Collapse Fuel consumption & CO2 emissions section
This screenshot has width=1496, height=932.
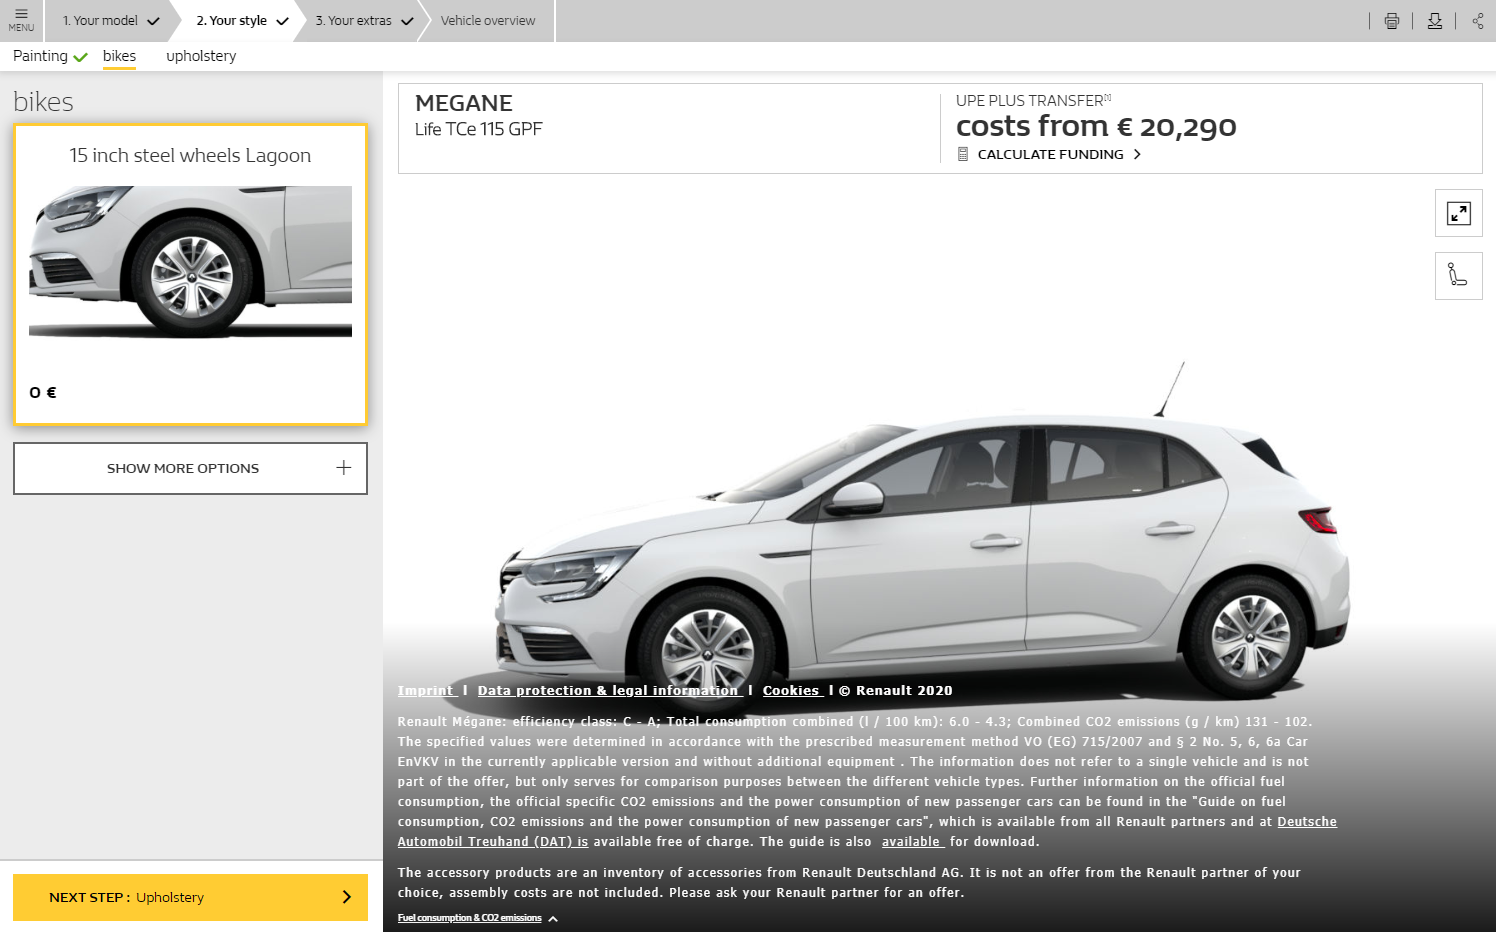[477, 918]
